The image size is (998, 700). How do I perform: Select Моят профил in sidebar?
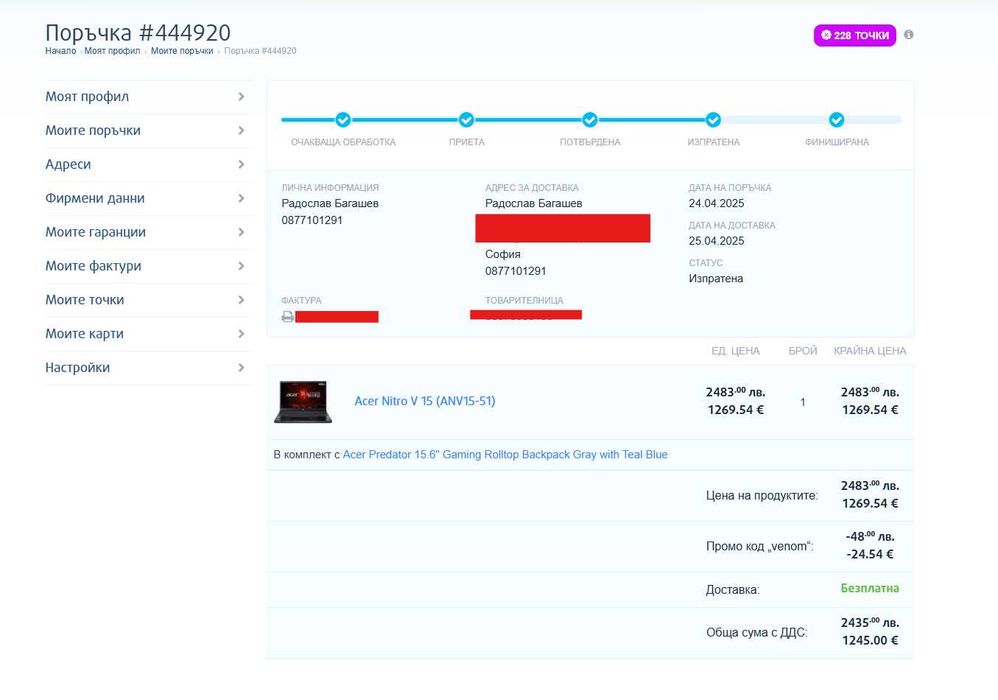87,97
